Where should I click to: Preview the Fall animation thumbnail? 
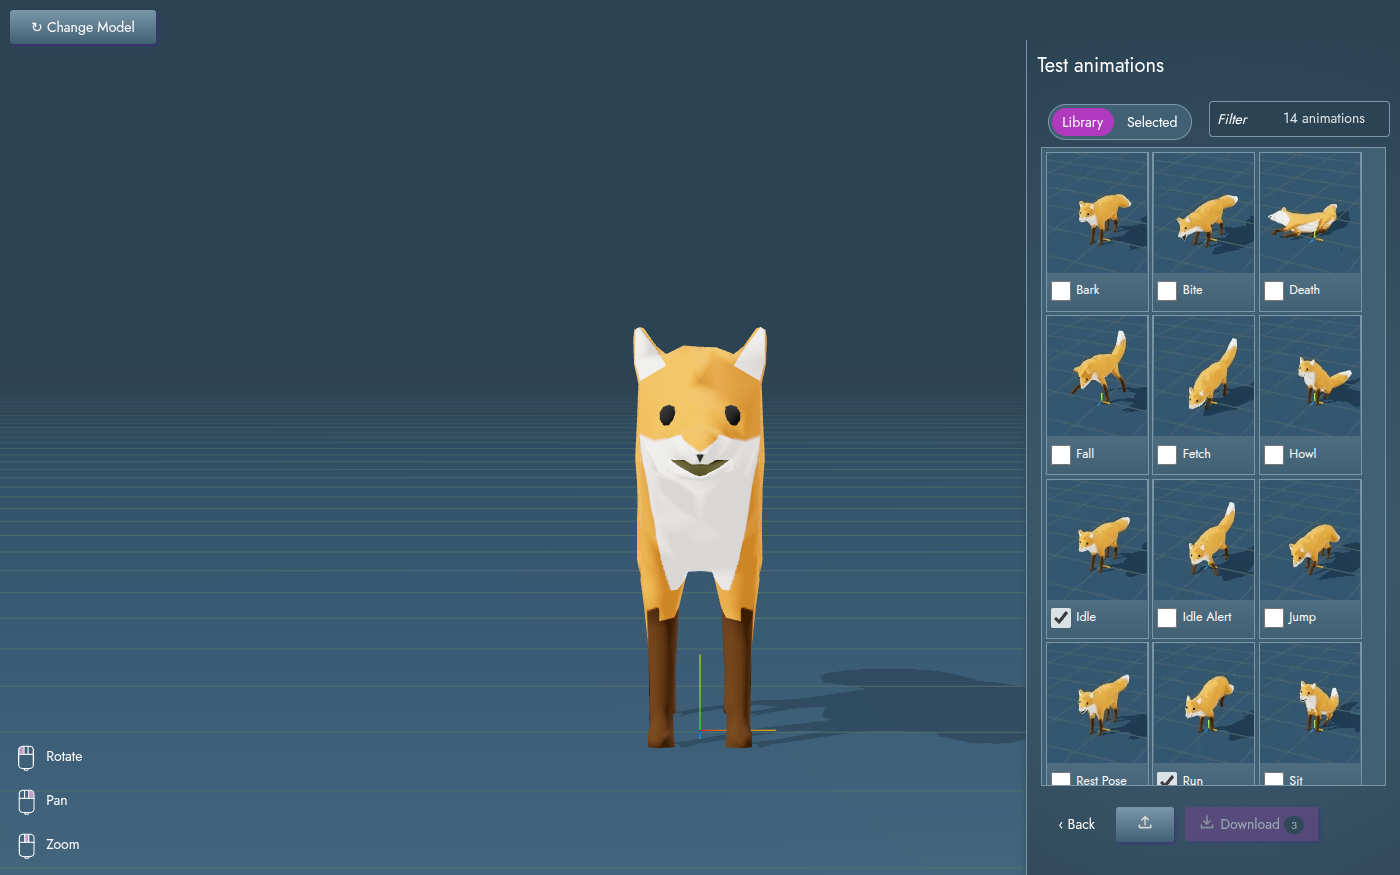pos(1097,376)
